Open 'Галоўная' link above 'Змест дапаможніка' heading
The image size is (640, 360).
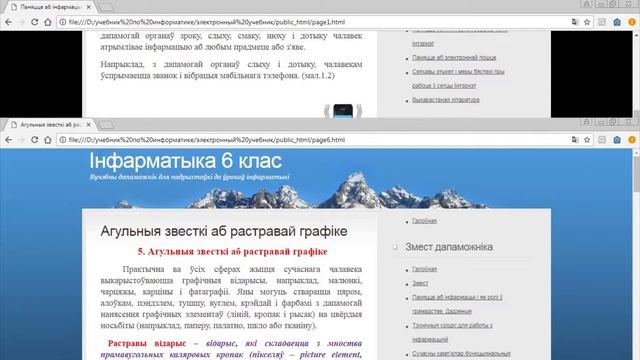pyautogui.click(x=424, y=221)
